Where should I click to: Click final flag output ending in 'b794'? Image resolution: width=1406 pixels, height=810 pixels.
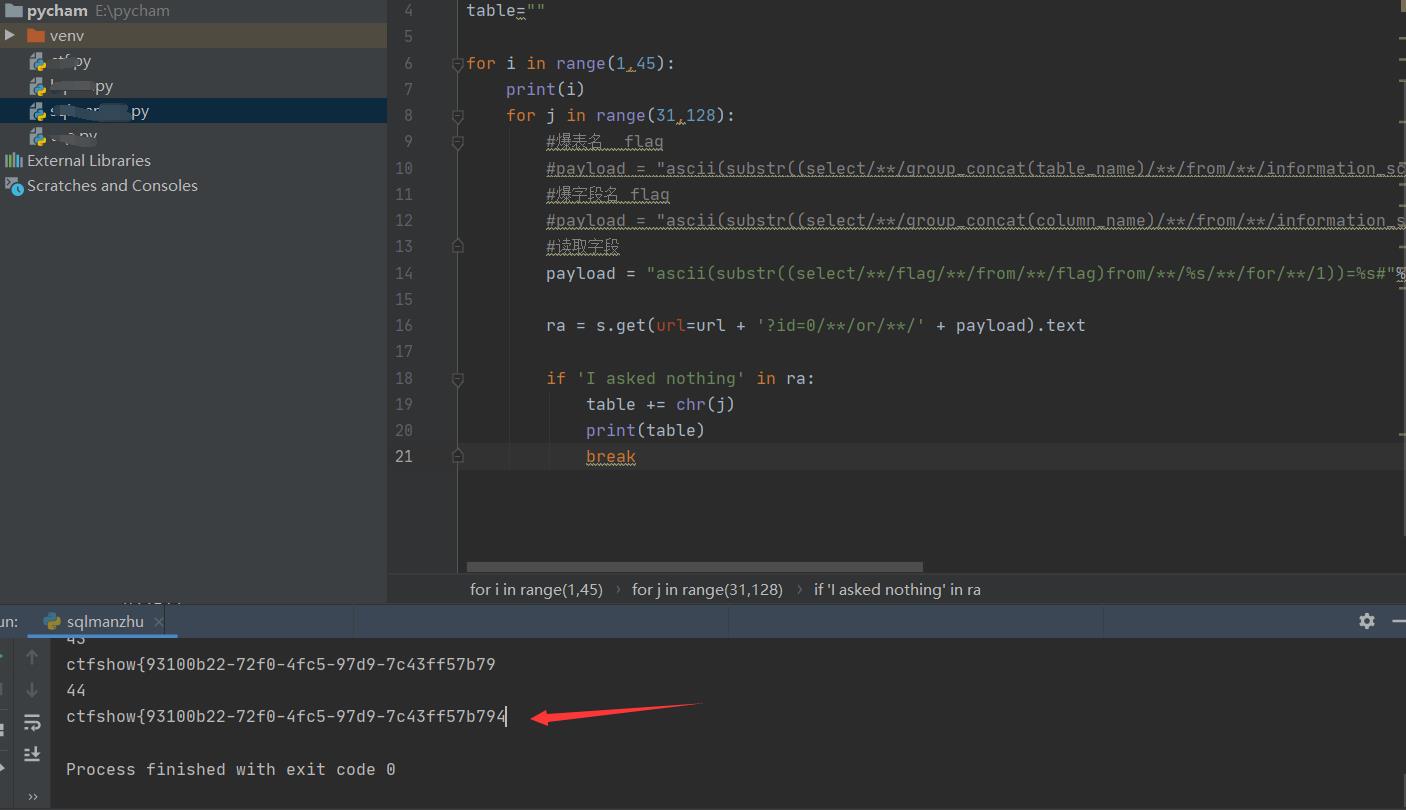(x=286, y=716)
